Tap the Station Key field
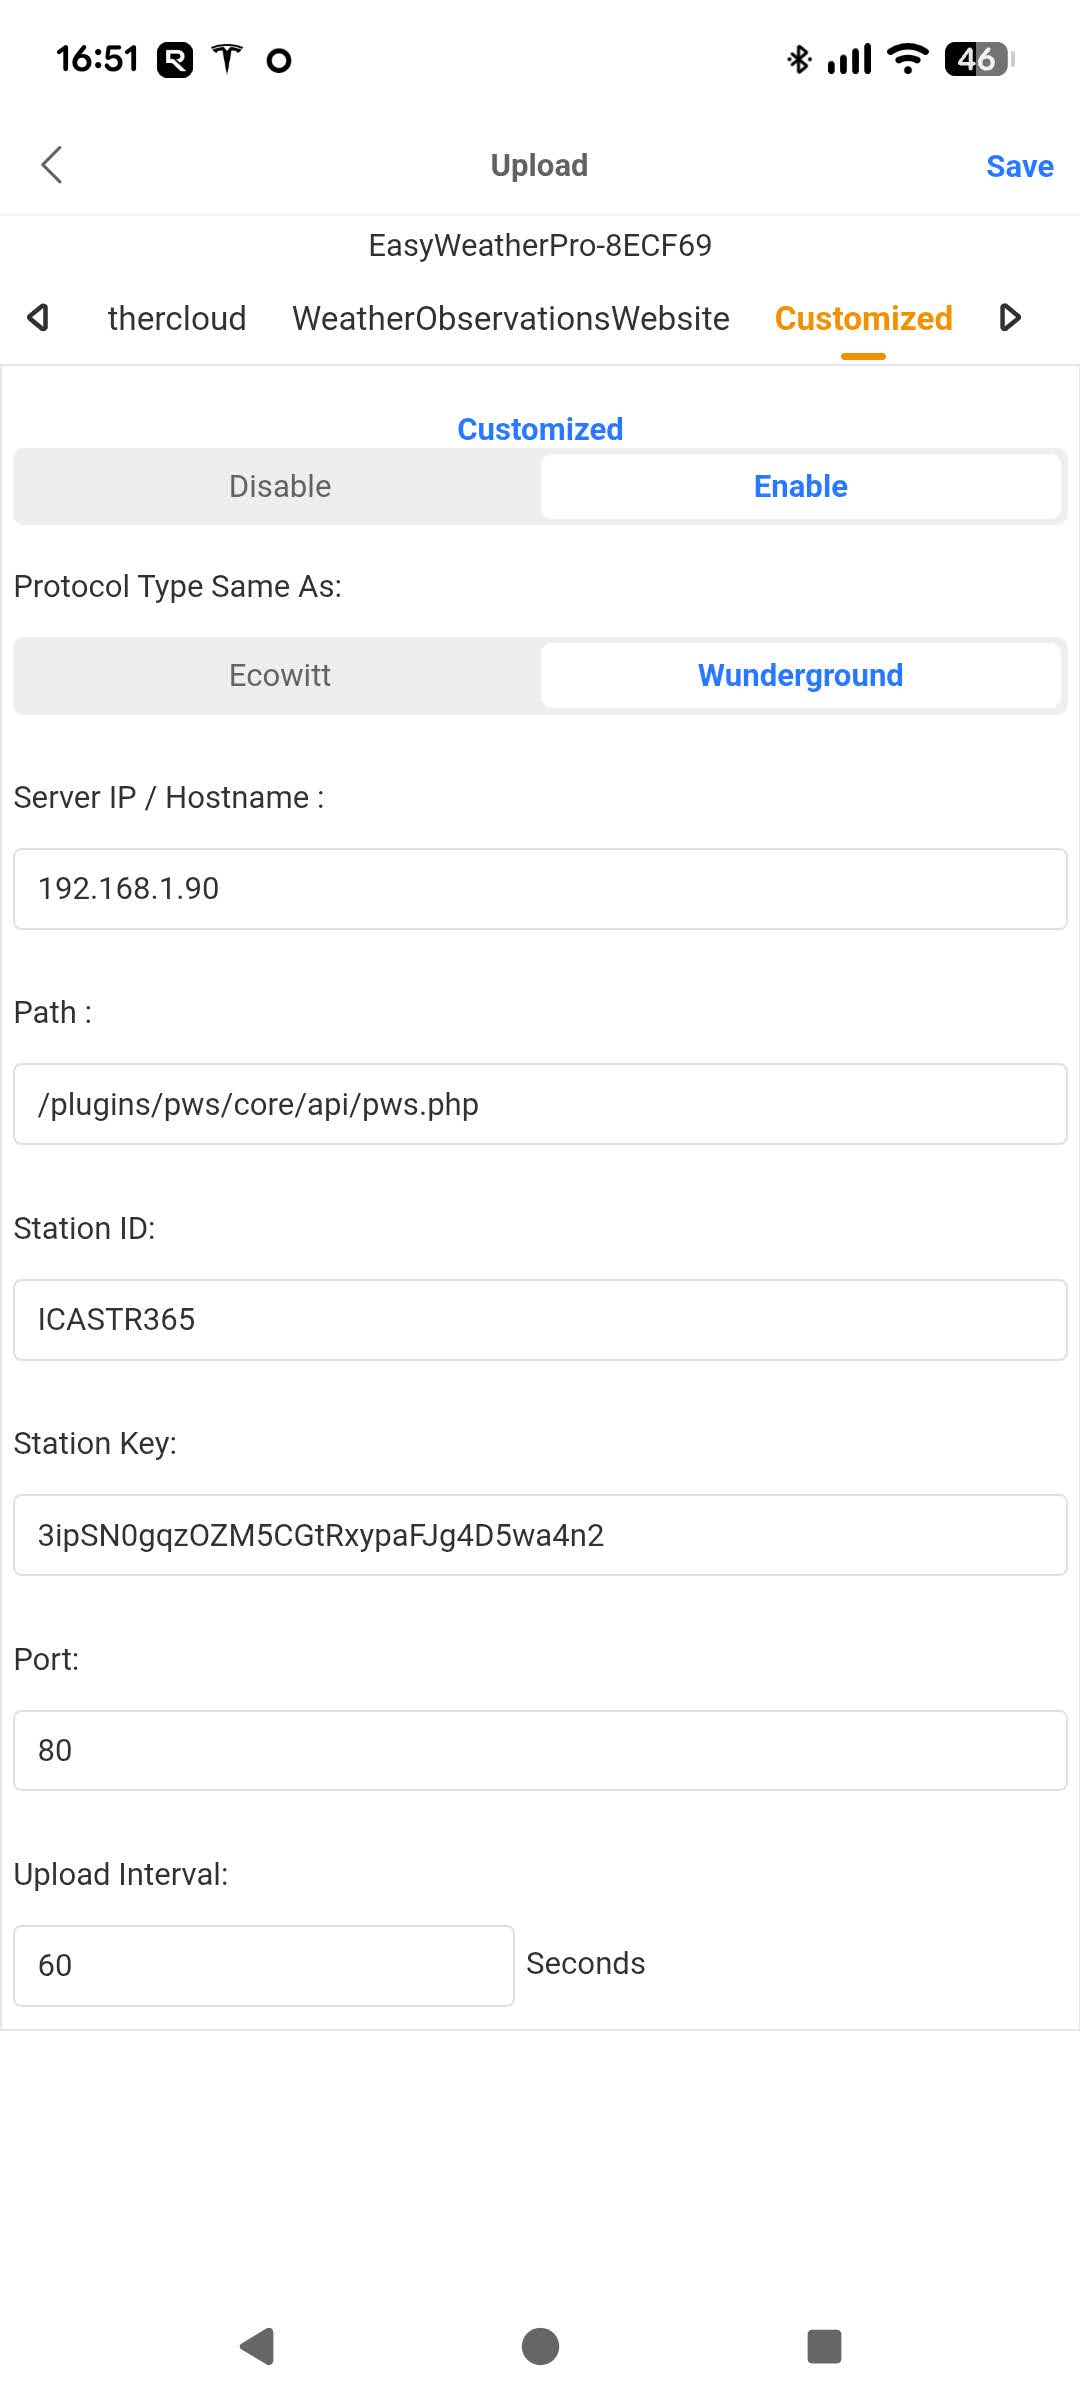 (540, 1536)
